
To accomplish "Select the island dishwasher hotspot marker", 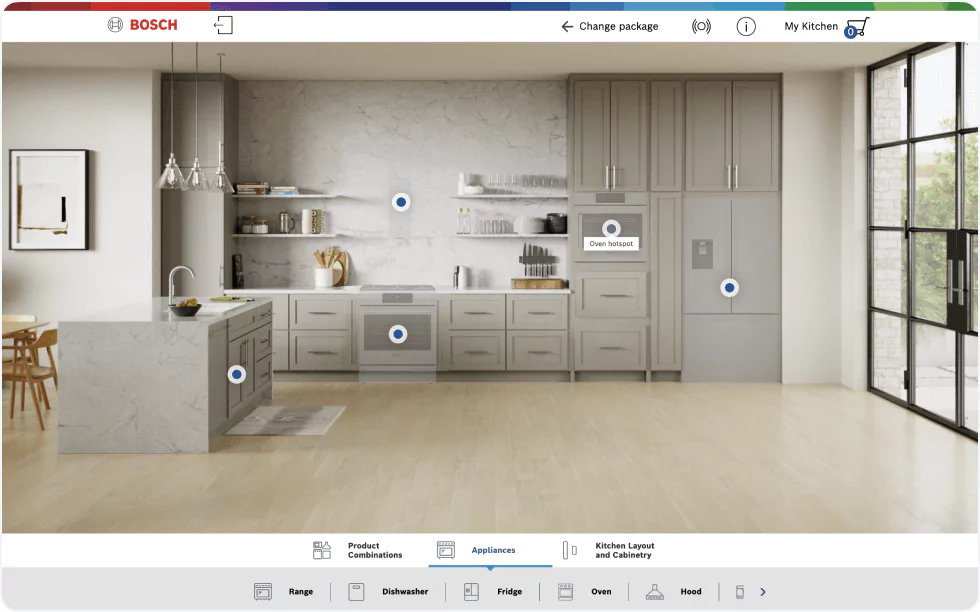I will (236, 374).
